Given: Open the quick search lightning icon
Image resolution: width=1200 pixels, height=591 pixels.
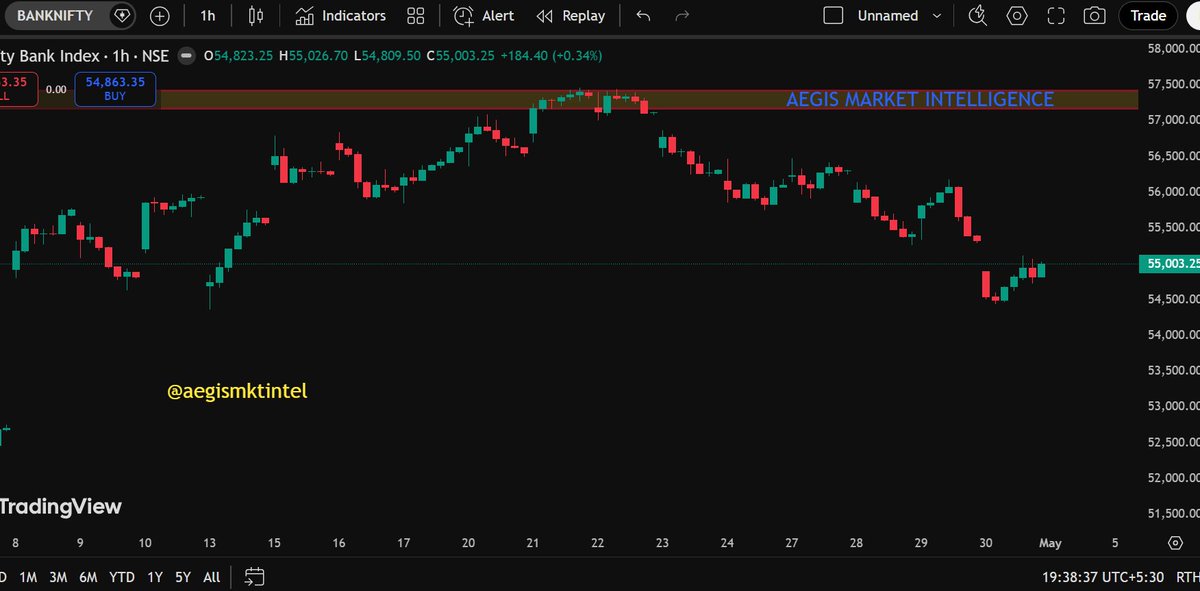Looking at the screenshot, I should (x=977, y=15).
